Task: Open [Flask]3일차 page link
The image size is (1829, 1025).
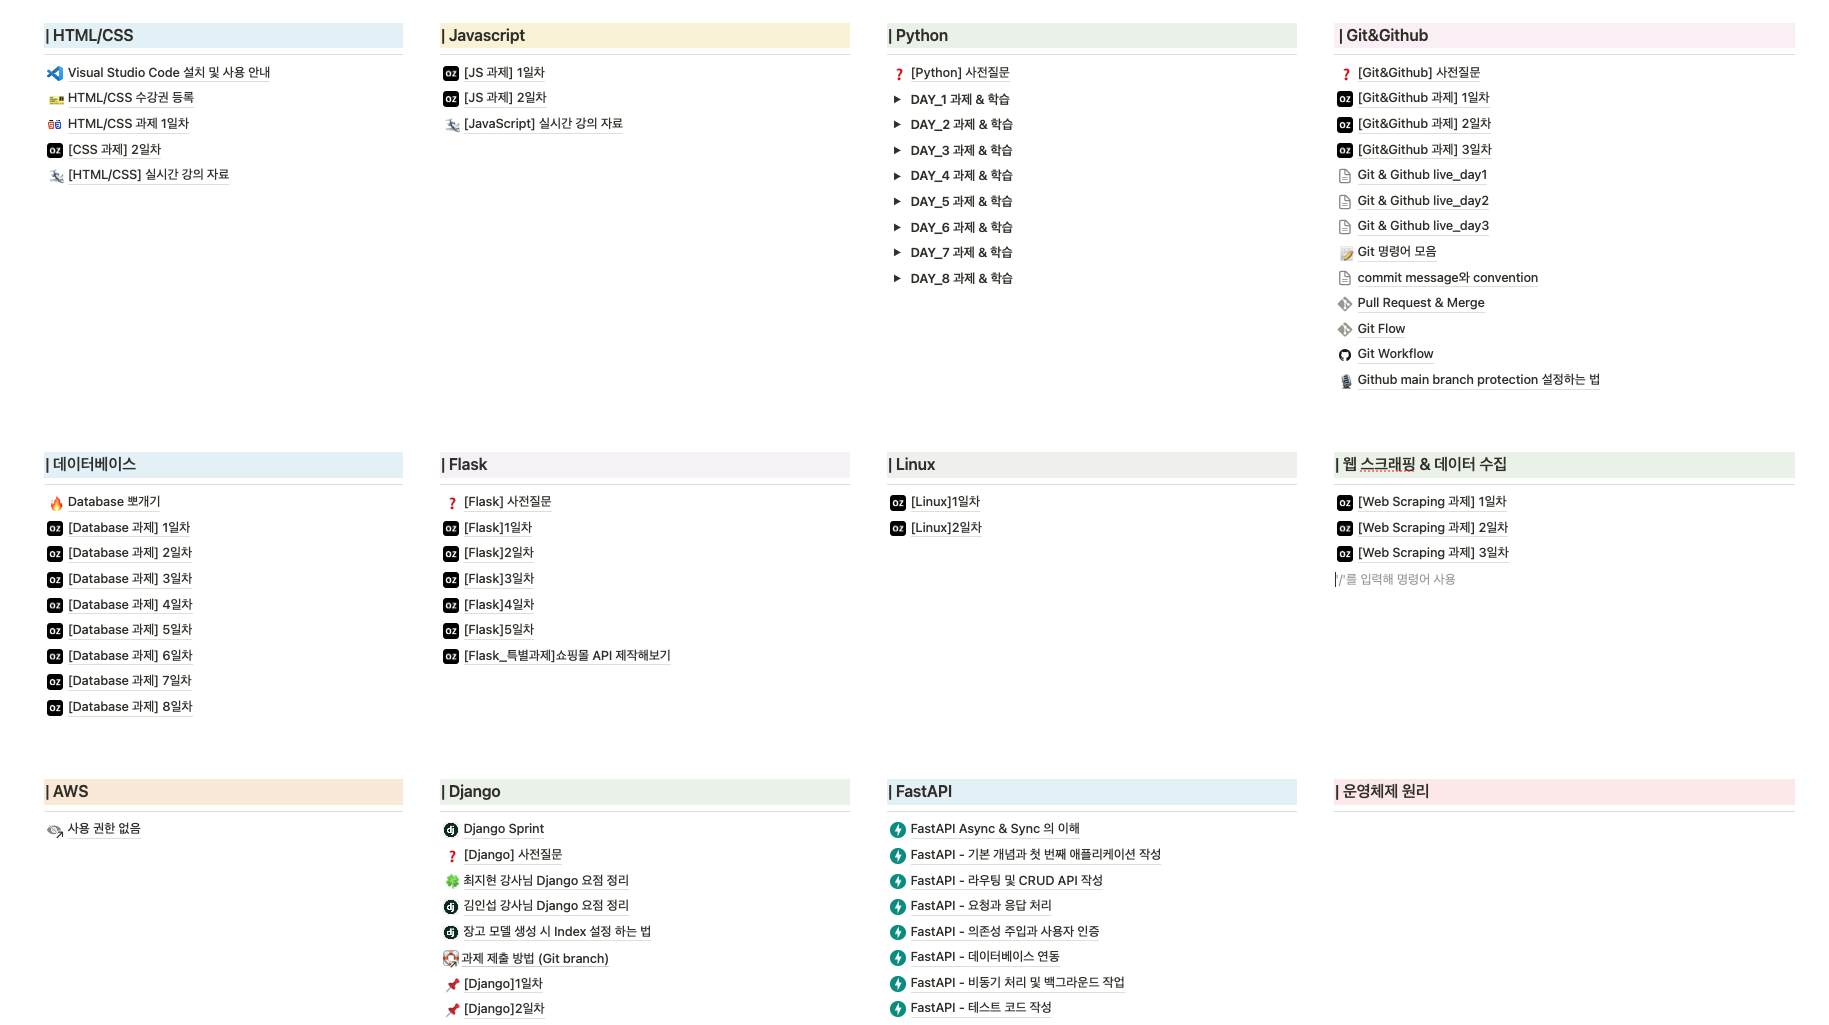Action: (x=499, y=579)
